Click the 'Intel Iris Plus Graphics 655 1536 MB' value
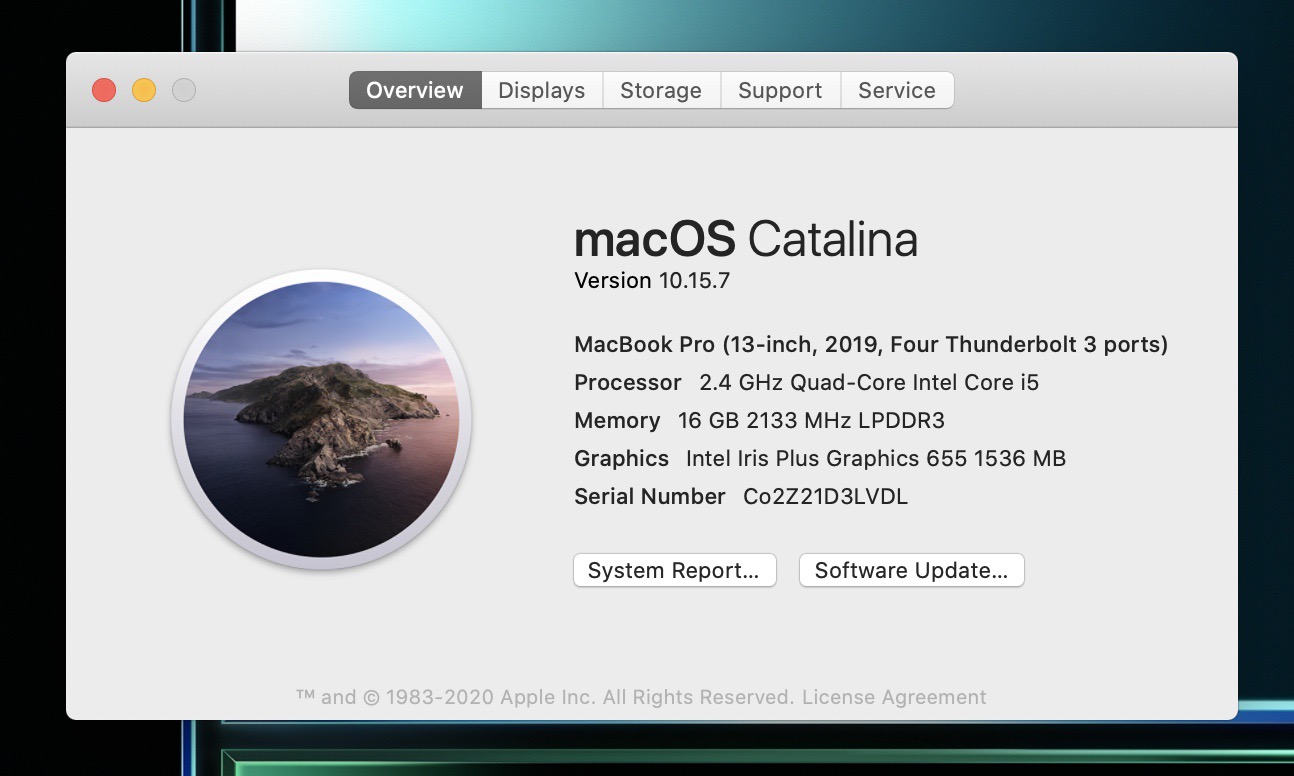Image resolution: width=1294 pixels, height=776 pixels. pos(876,458)
